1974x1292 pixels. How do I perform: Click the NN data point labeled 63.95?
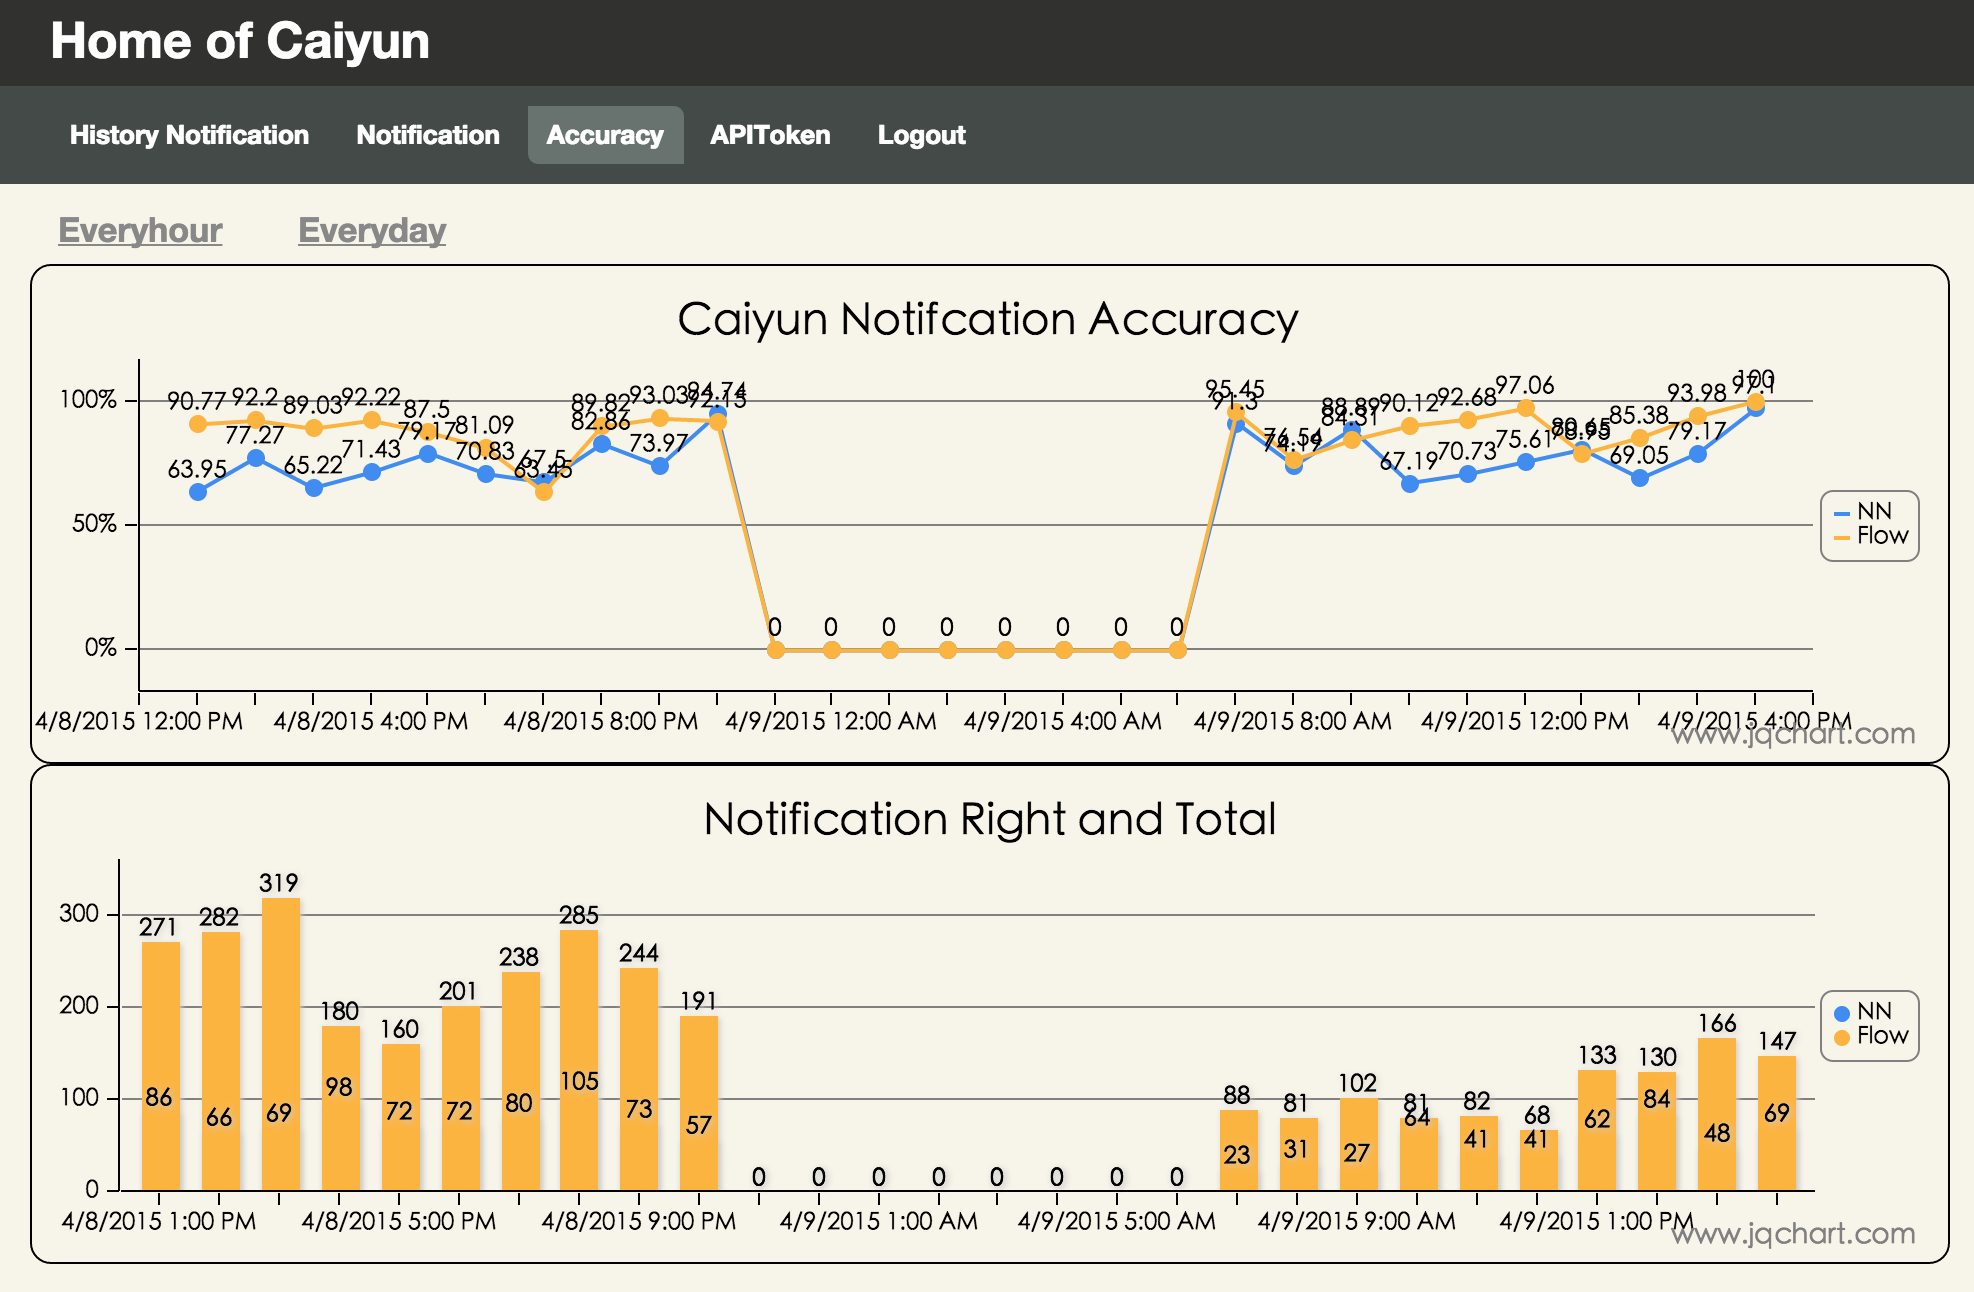(x=198, y=492)
